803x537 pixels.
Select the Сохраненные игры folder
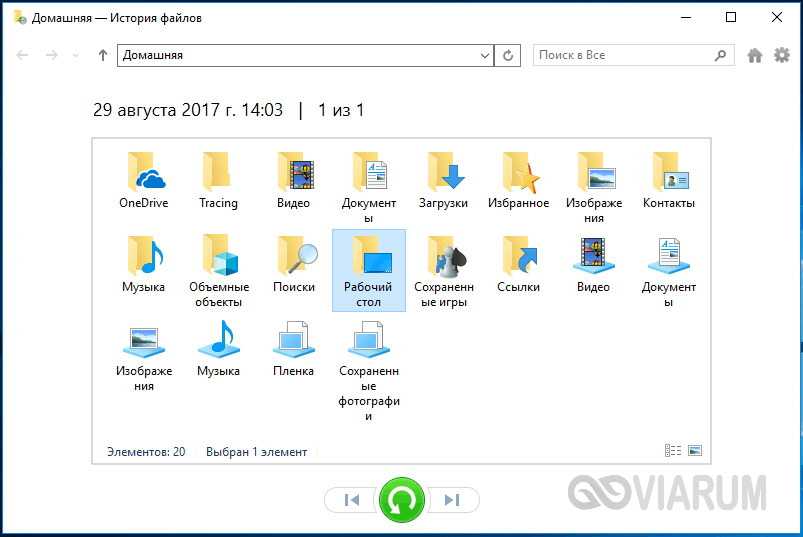441,270
